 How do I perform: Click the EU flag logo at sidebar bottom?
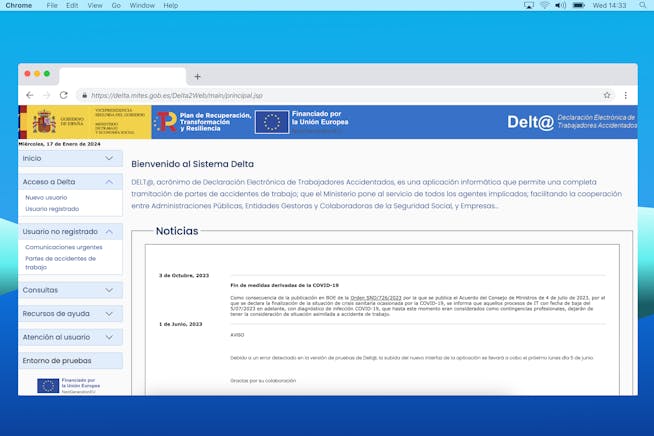click(x=48, y=386)
